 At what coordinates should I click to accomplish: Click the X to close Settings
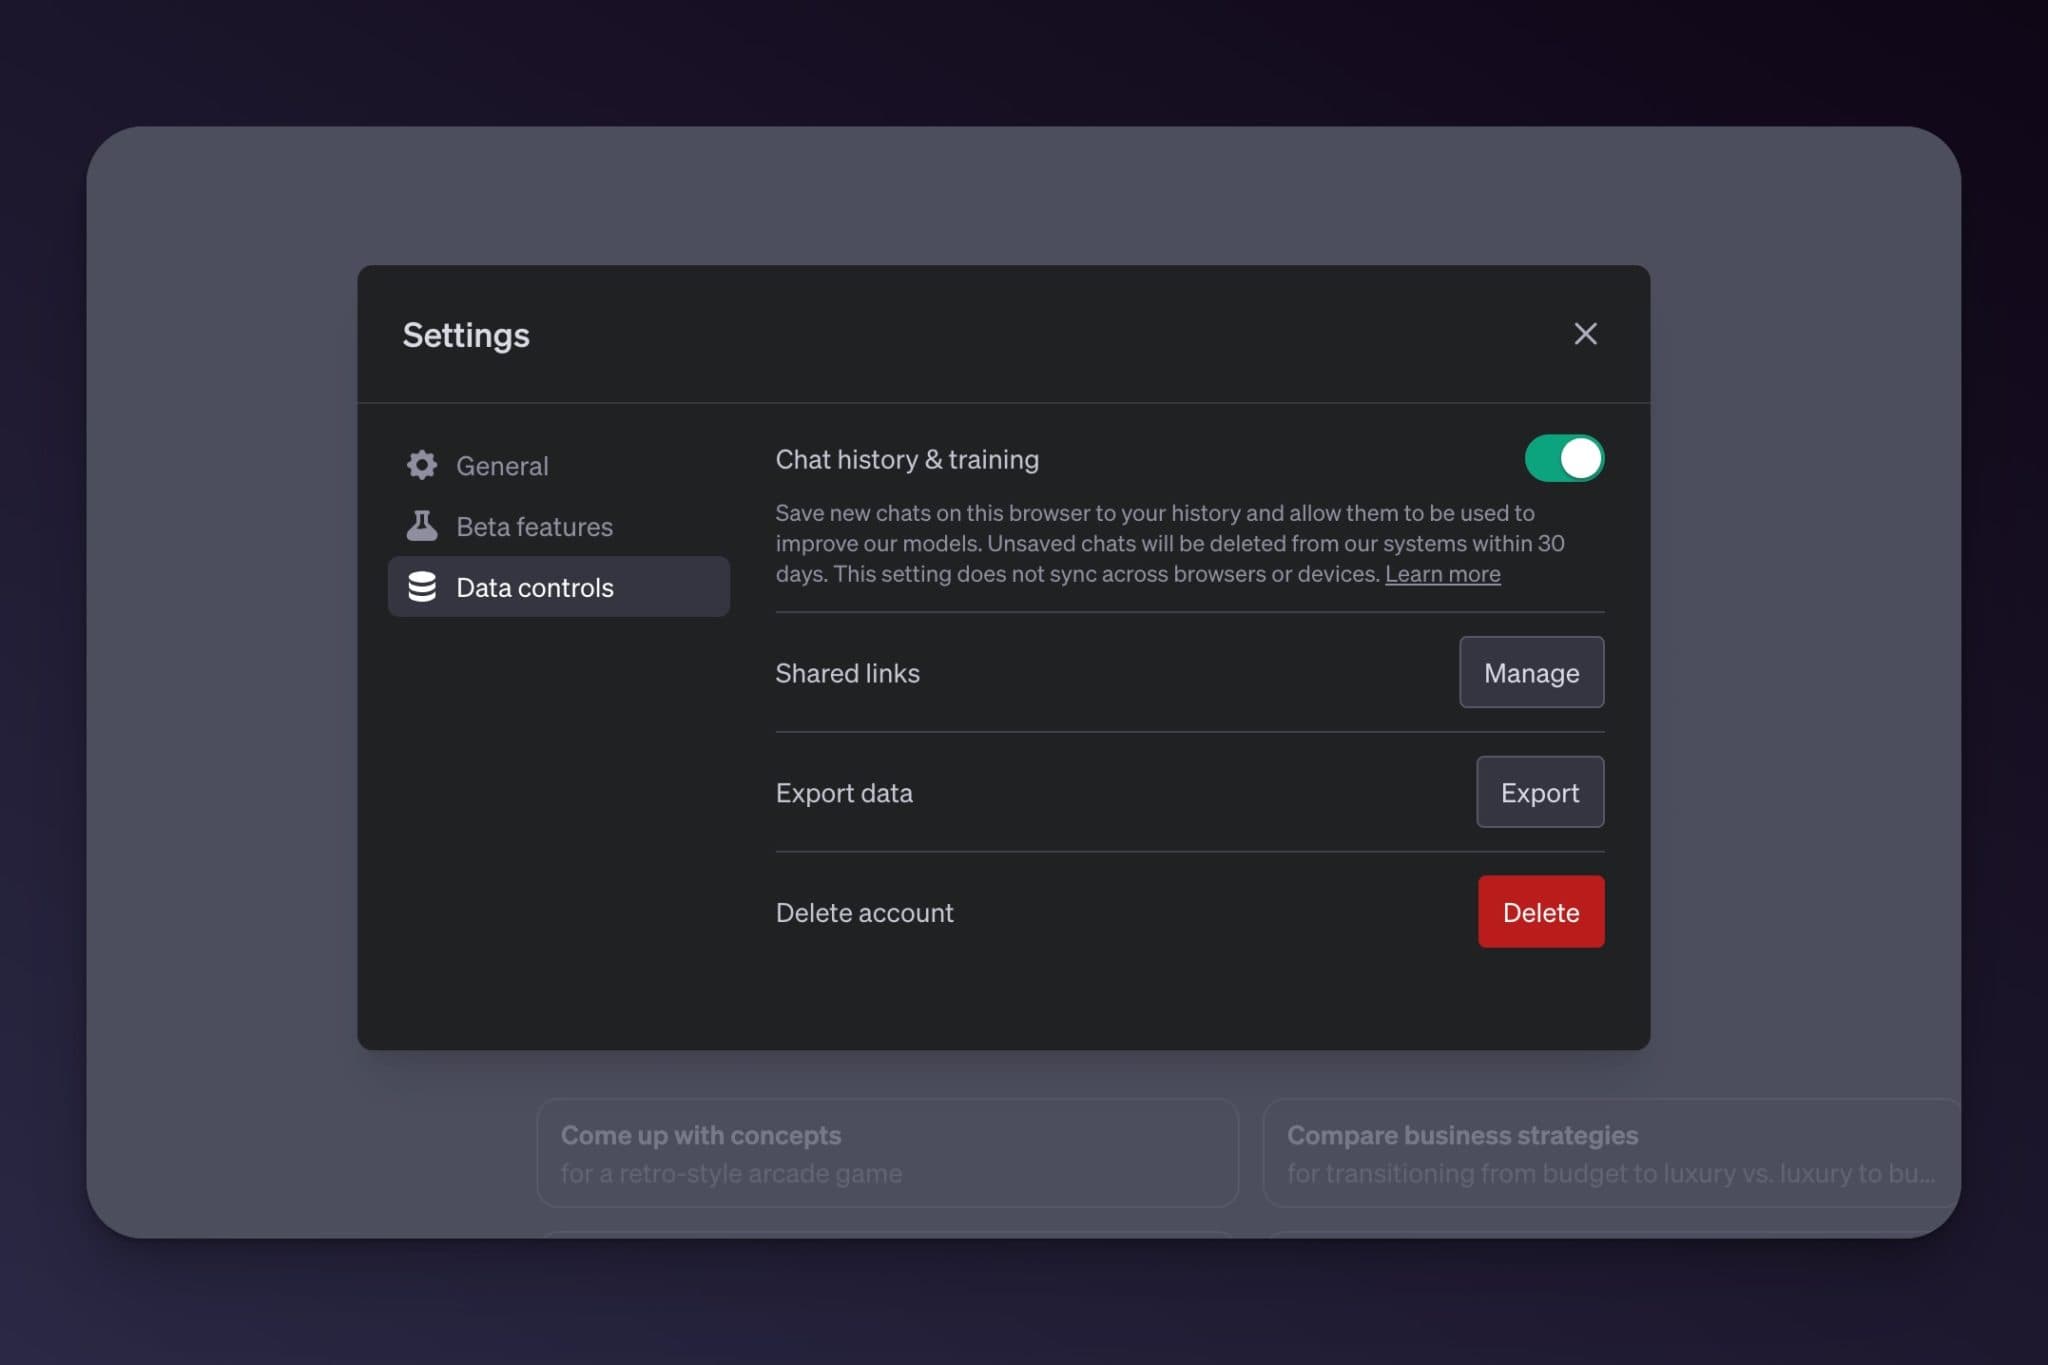1586,334
